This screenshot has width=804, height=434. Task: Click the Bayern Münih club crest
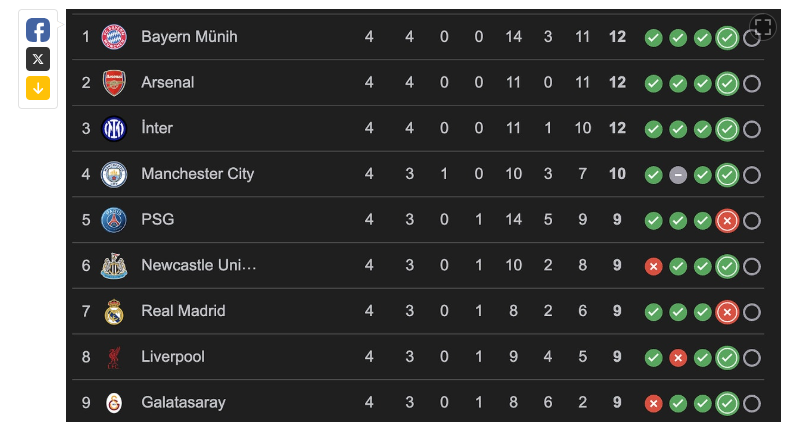pos(114,37)
